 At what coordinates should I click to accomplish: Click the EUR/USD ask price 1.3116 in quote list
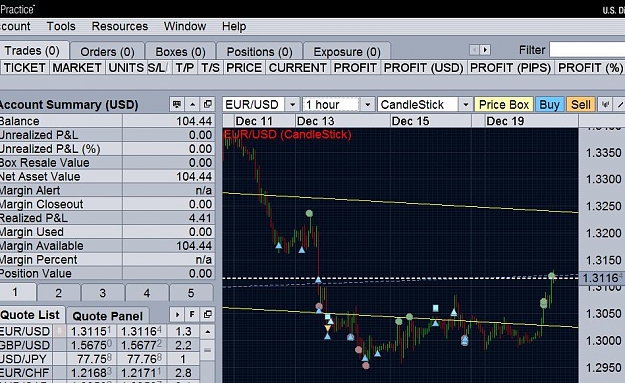[141, 331]
